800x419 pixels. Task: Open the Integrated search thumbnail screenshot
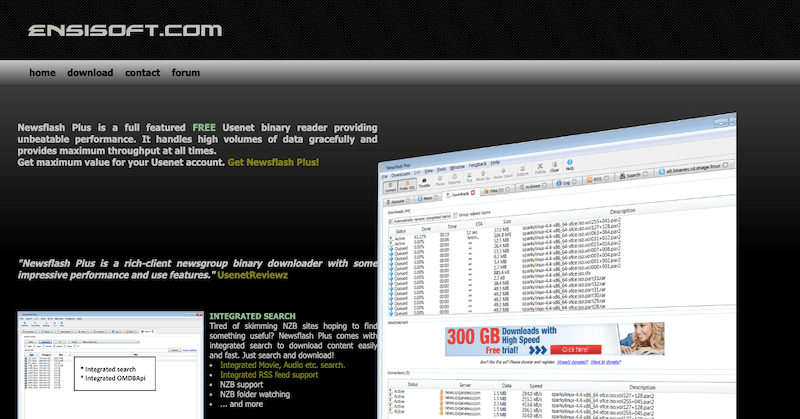tap(110, 365)
